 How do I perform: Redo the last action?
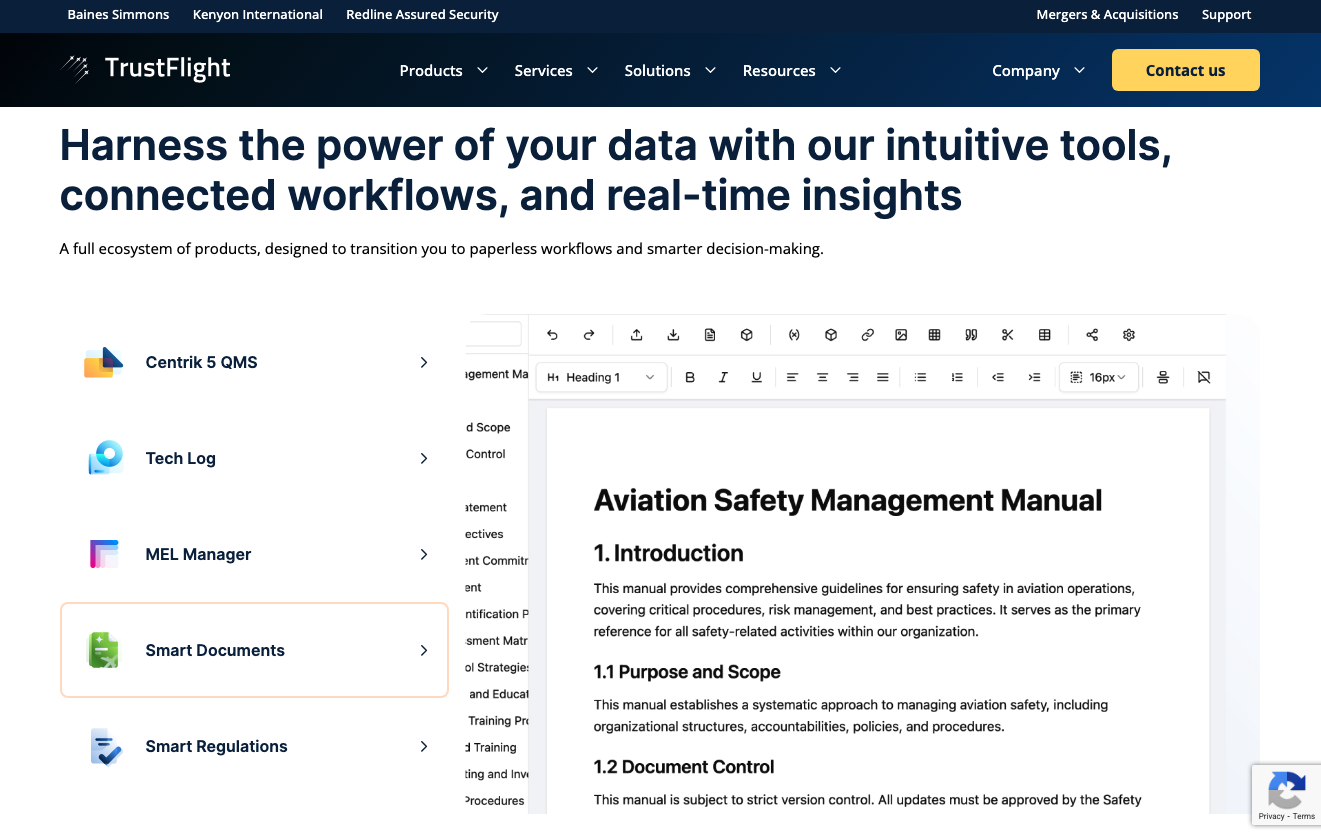(x=588, y=335)
